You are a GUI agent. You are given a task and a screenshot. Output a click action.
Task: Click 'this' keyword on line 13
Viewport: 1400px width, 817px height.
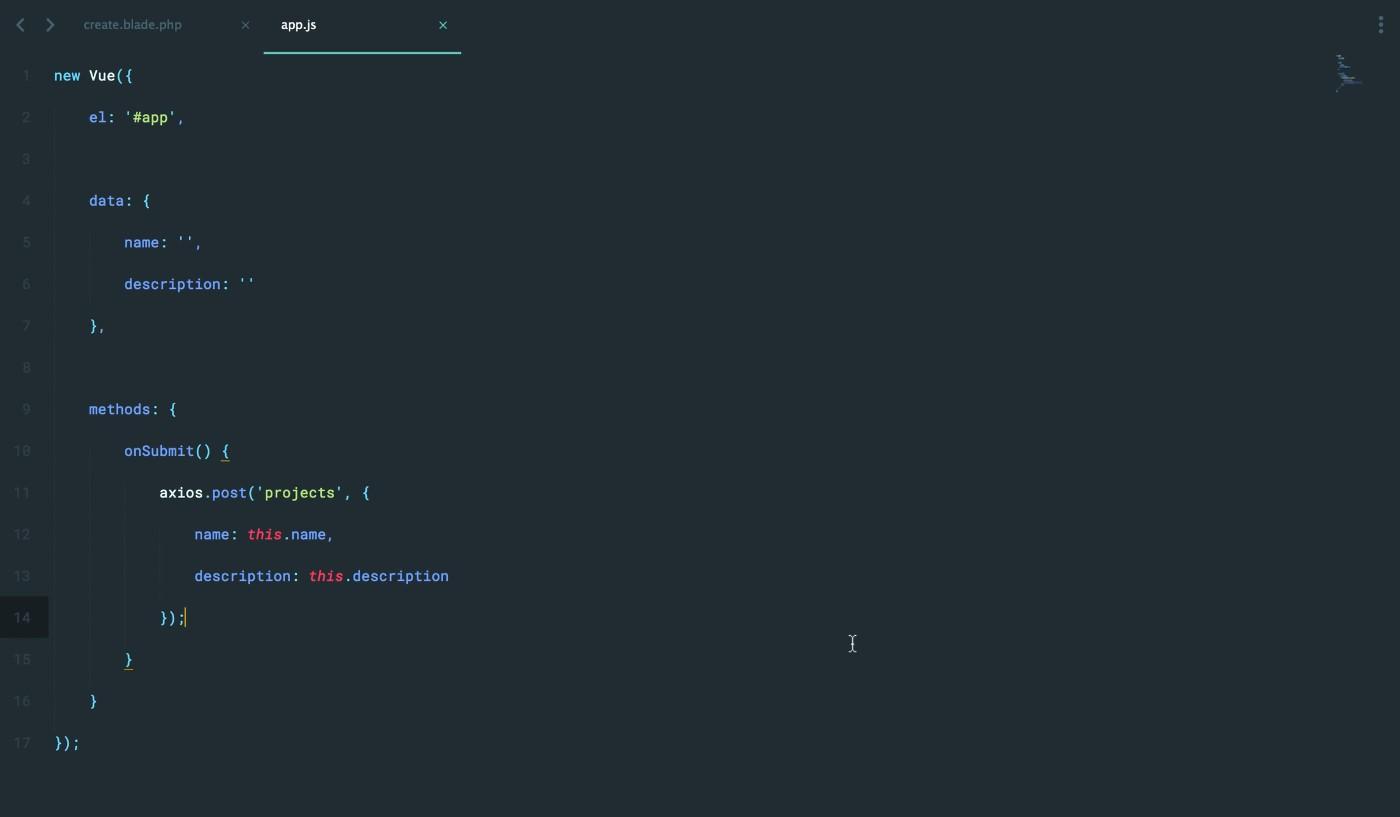point(326,577)
